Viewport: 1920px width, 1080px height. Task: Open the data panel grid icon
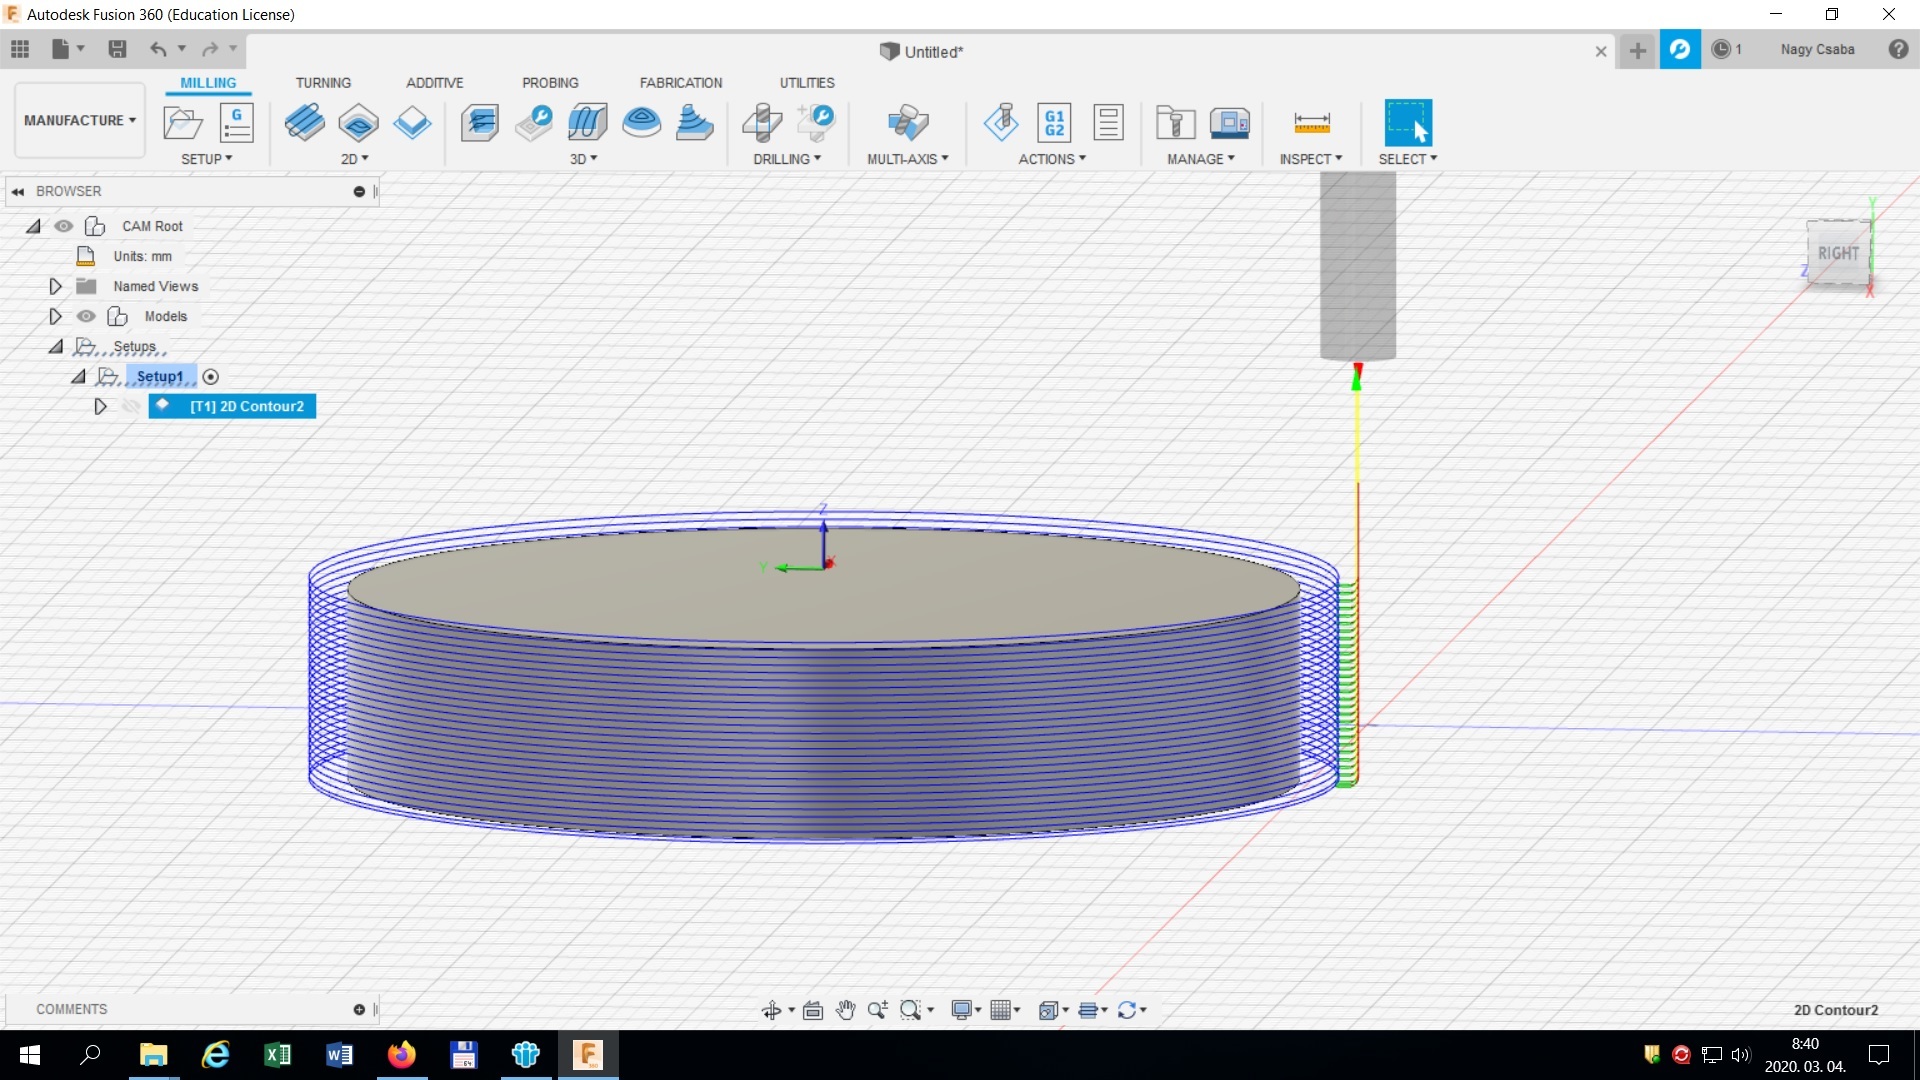20,49
